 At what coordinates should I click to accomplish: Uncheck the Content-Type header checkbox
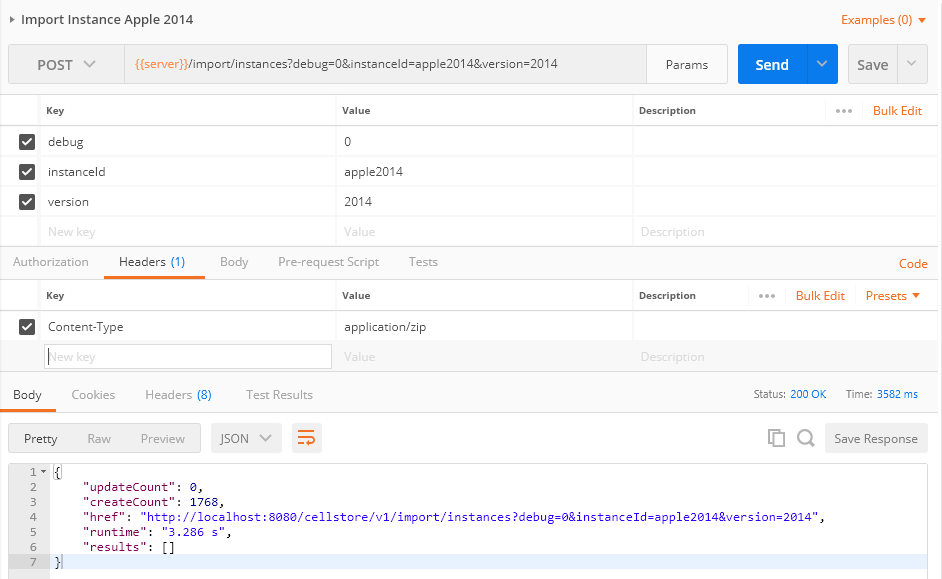click(x=26, y=327)
